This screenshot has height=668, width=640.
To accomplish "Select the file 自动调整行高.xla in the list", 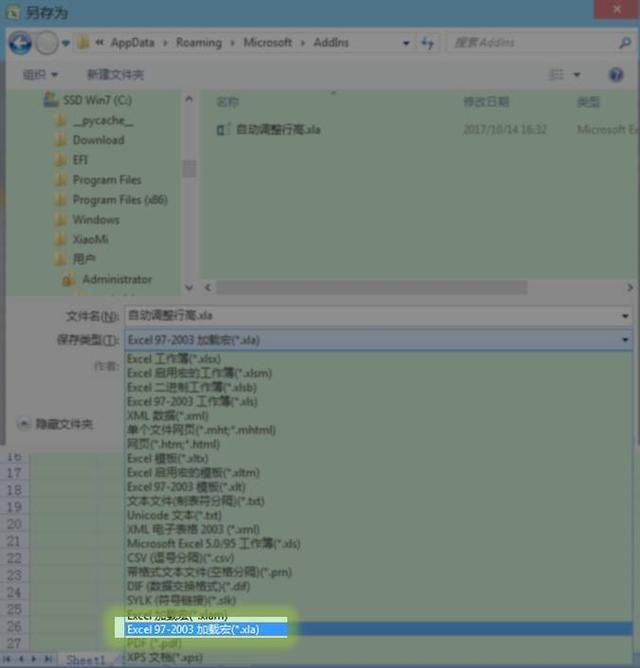I will click(x=278, y=130).
